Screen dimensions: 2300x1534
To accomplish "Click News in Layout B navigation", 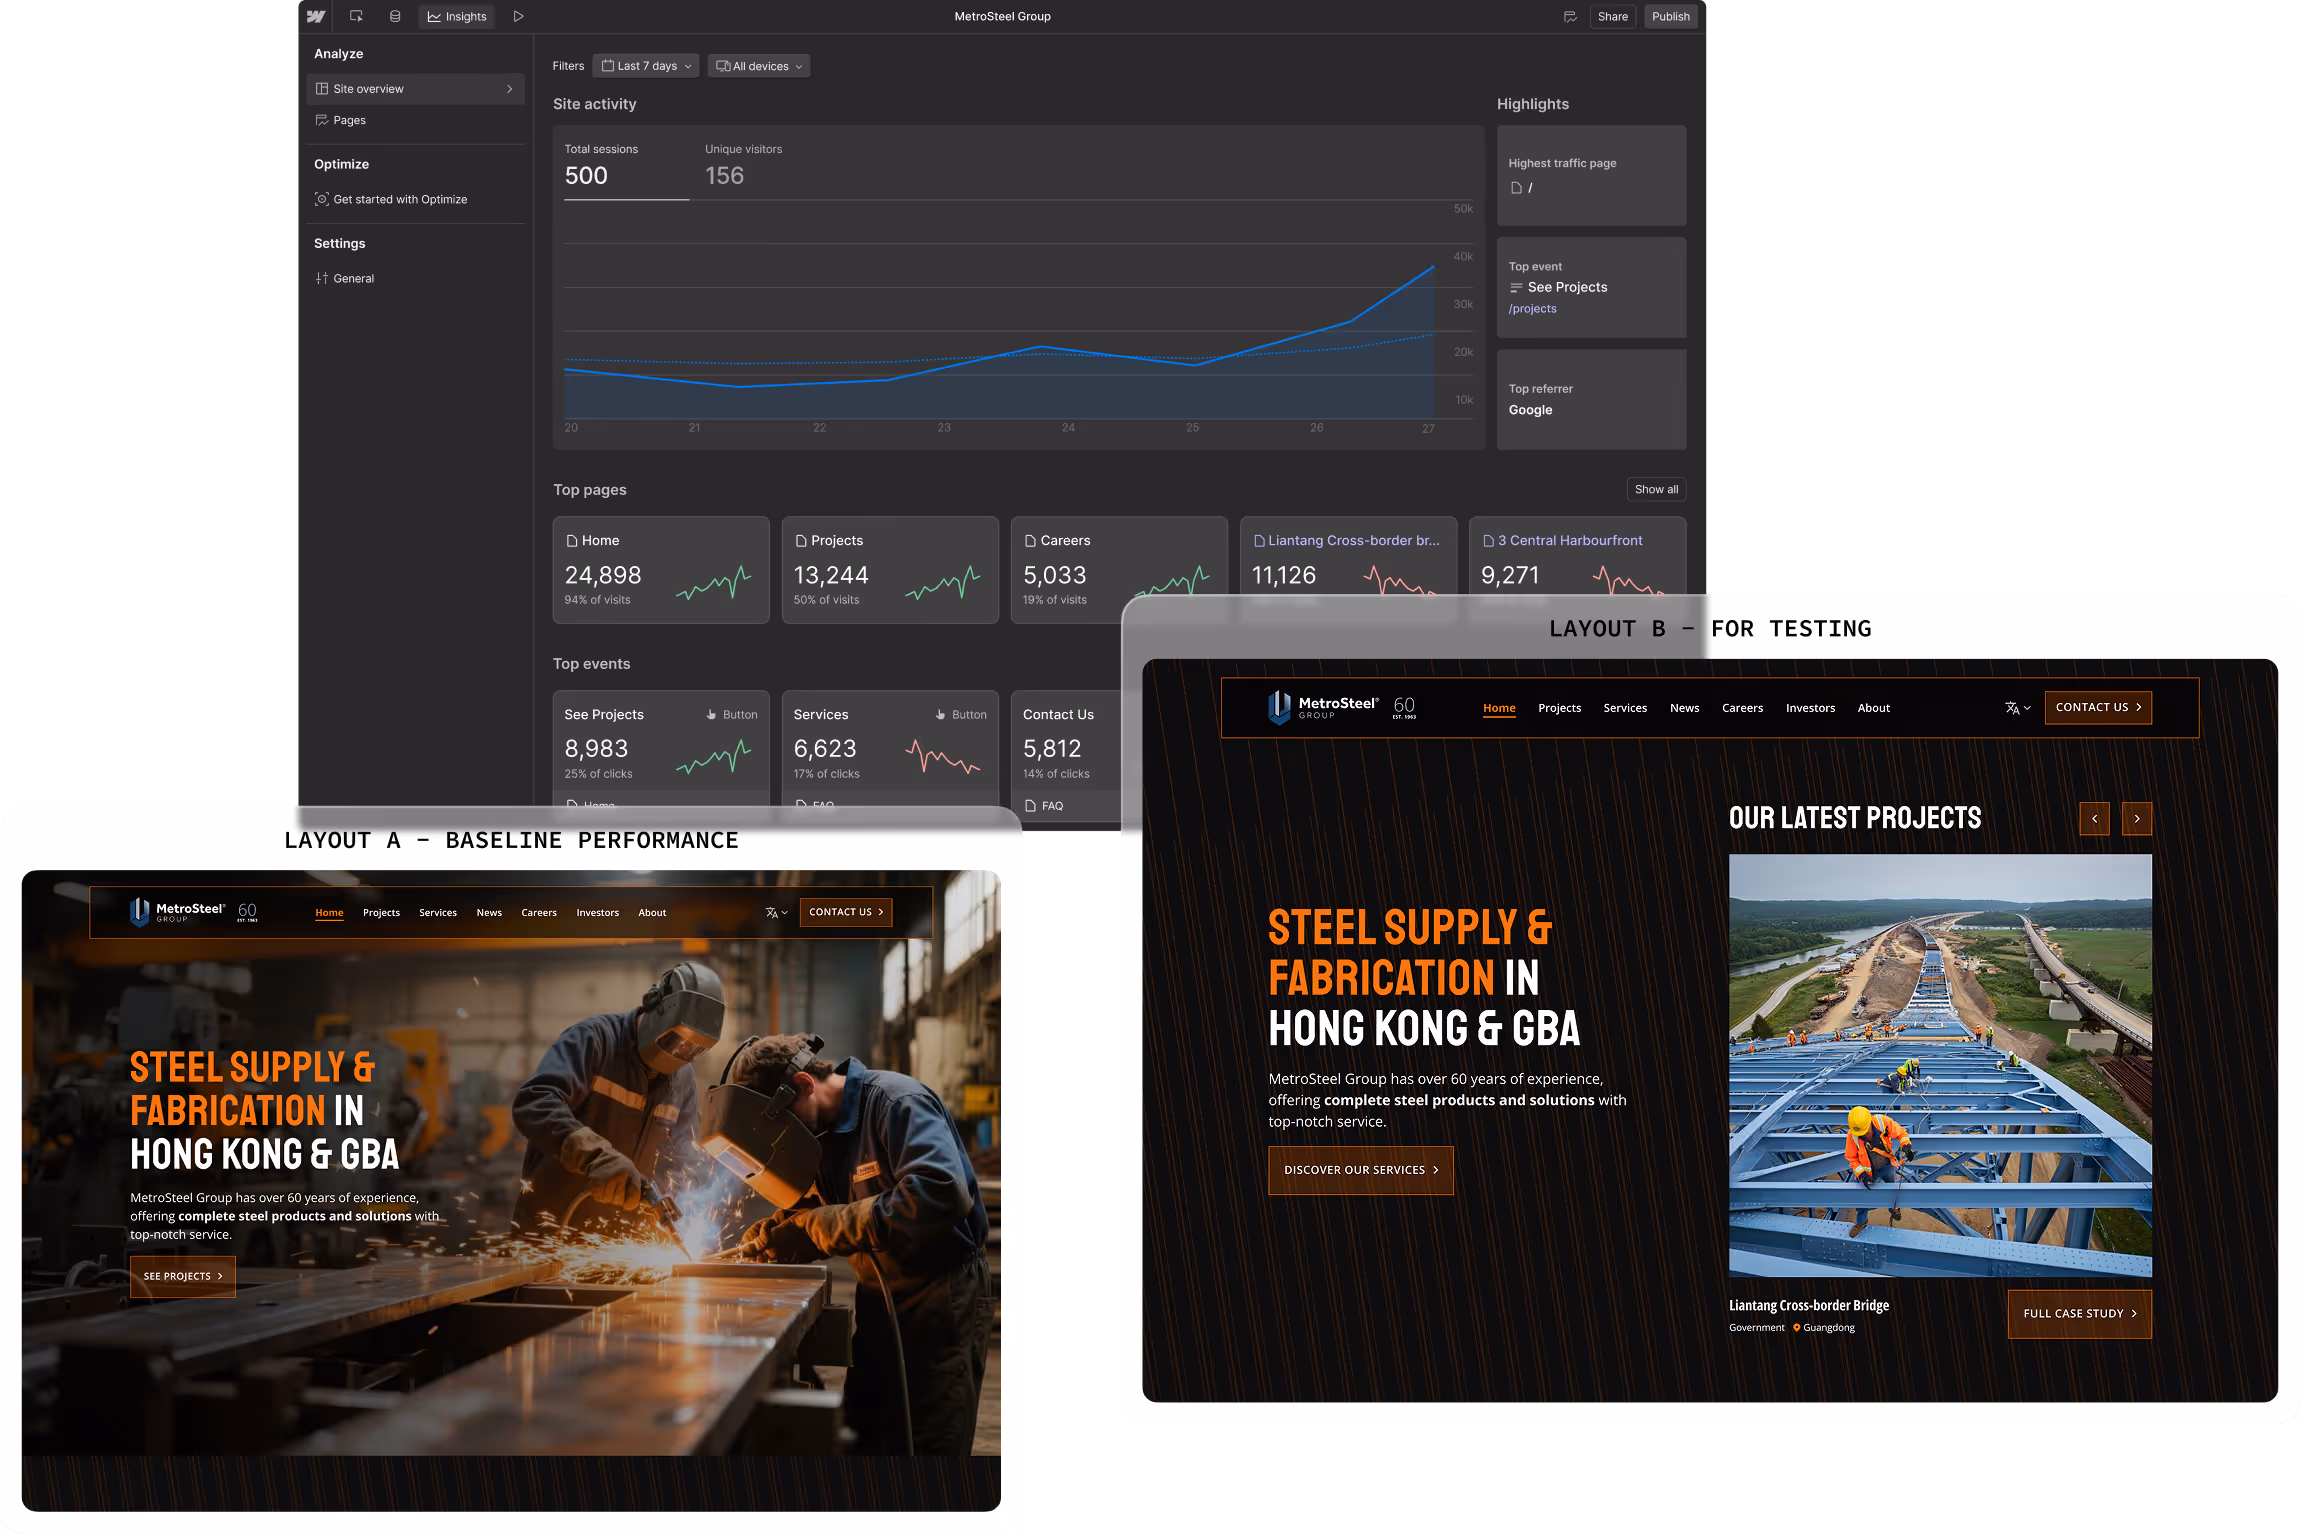I will tap(1684, 708).
